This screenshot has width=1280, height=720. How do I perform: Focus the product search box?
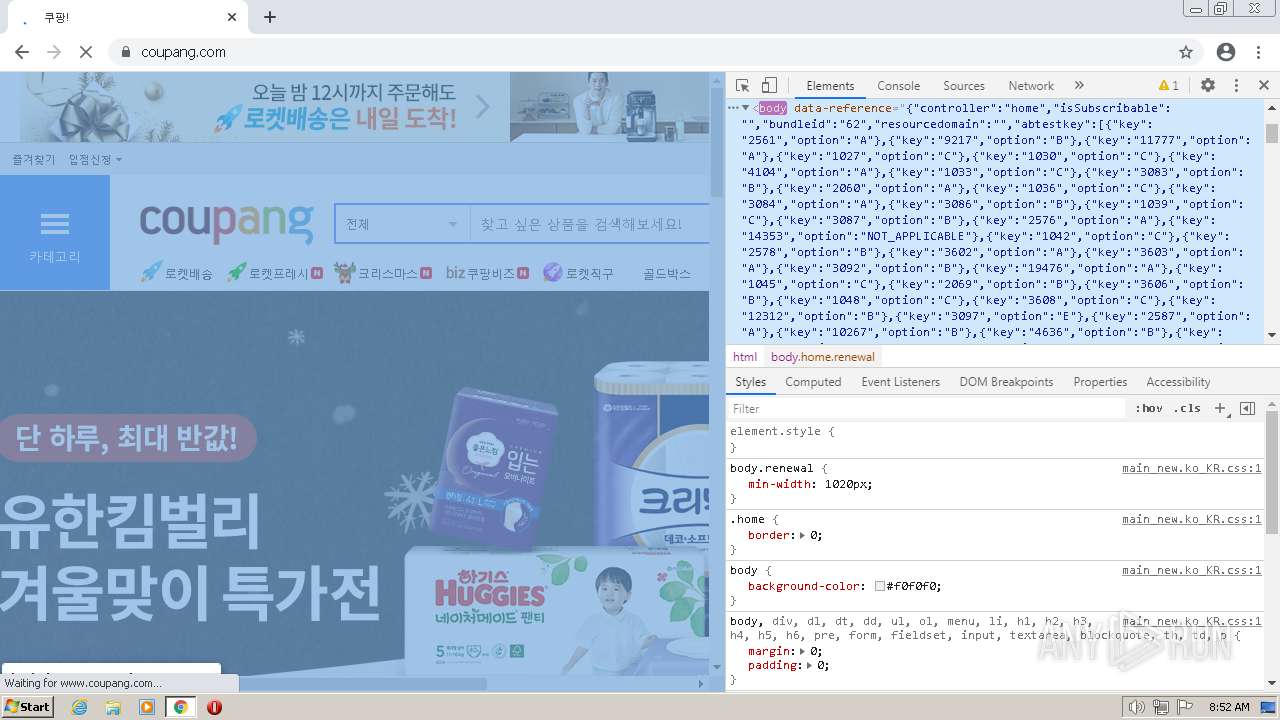(x=590, y=224)
